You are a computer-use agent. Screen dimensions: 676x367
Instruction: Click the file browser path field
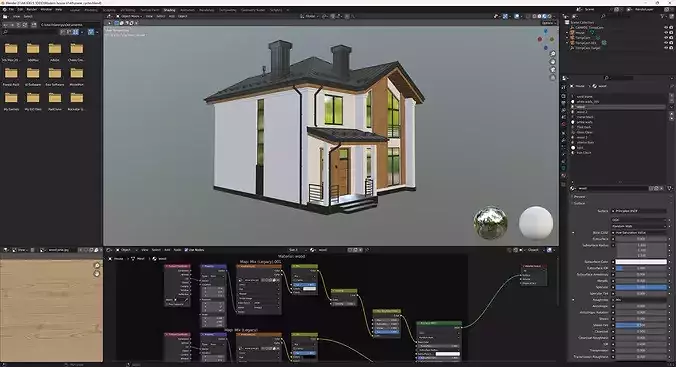[x=70, y=25]
